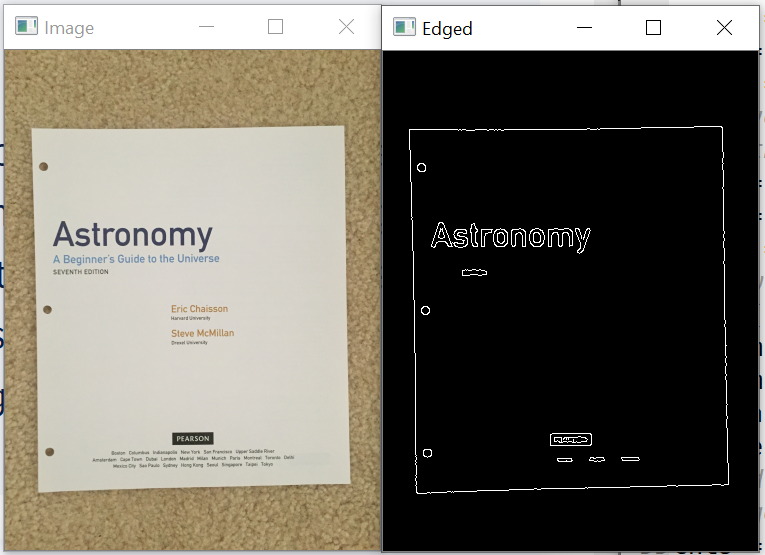Viewport: 765px width, 555px height.
Task: Maximize the Edged window
Action: pyautogui.click(x=653, y=28)
